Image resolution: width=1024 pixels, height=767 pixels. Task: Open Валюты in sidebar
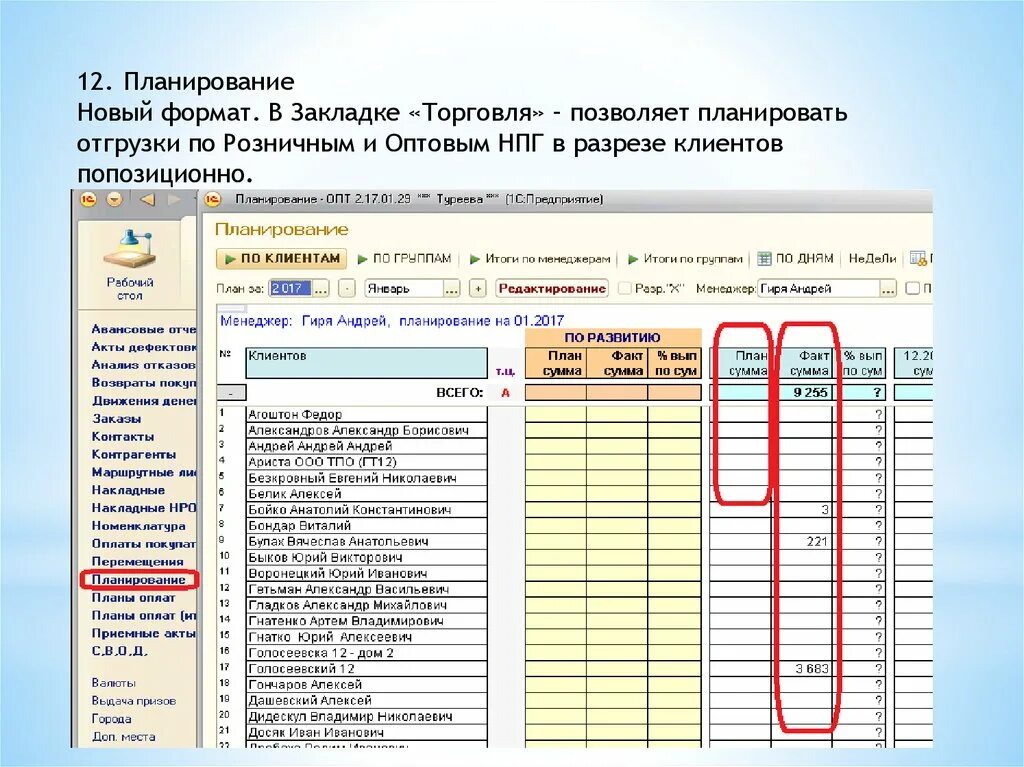[x=114, y=683]
